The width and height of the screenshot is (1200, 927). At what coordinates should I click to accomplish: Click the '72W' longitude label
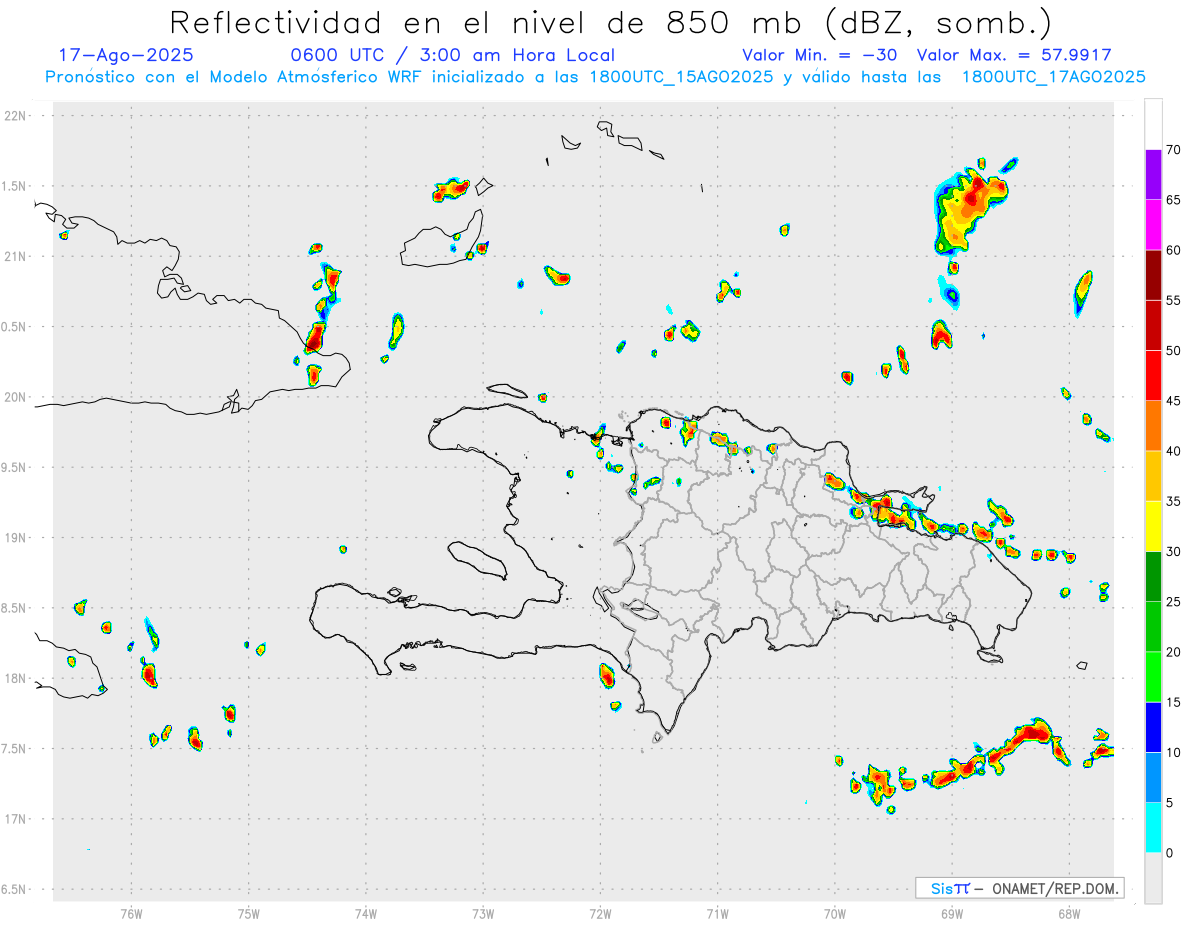(x=601, y=913)
